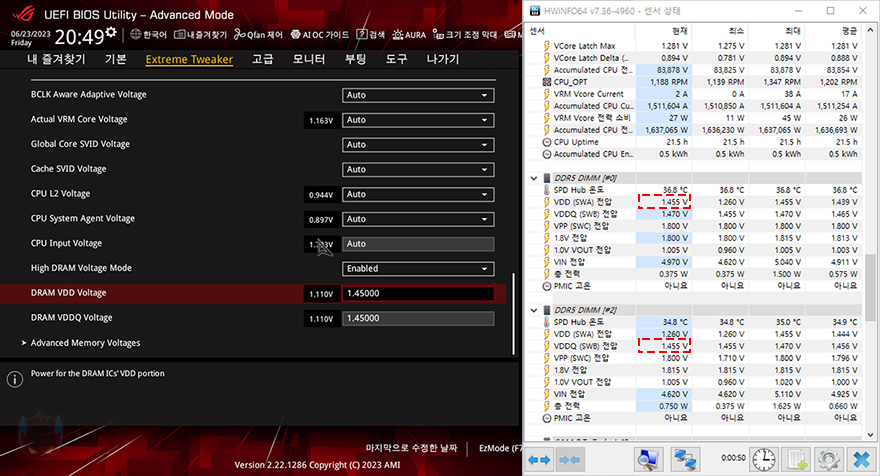Open AURA lighting control
This screenshot has height=476, width=880.
pos(409,35)
